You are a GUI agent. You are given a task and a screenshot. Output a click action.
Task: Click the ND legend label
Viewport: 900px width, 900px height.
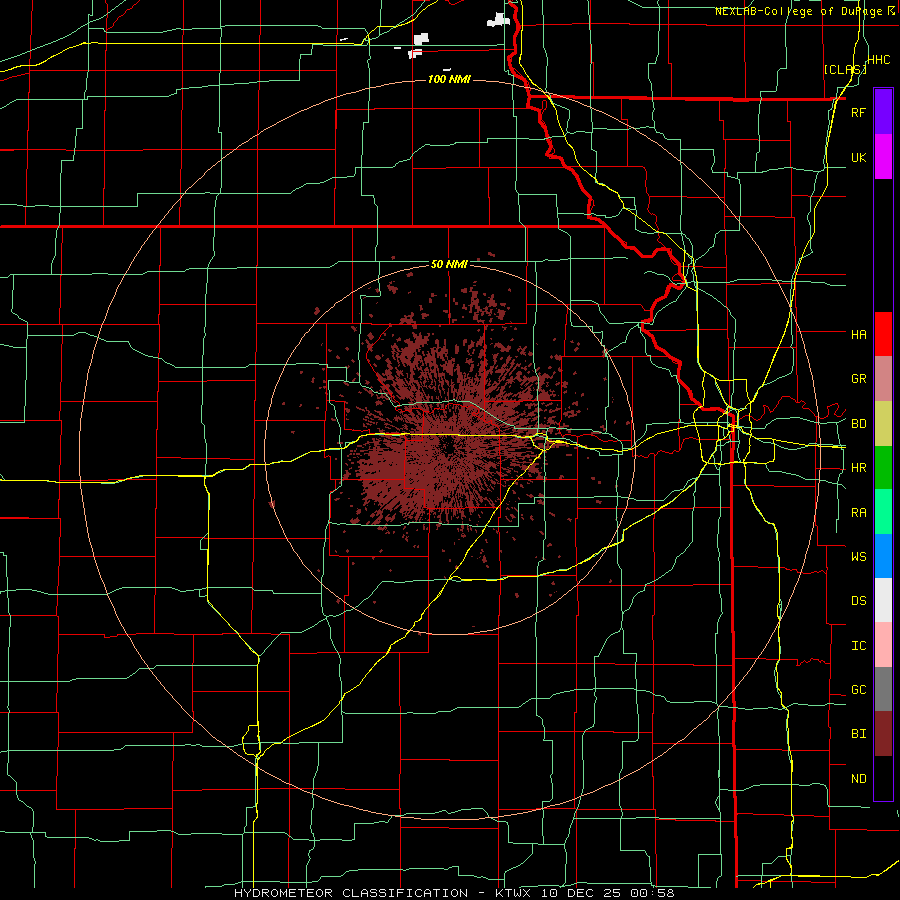[858, 778]
